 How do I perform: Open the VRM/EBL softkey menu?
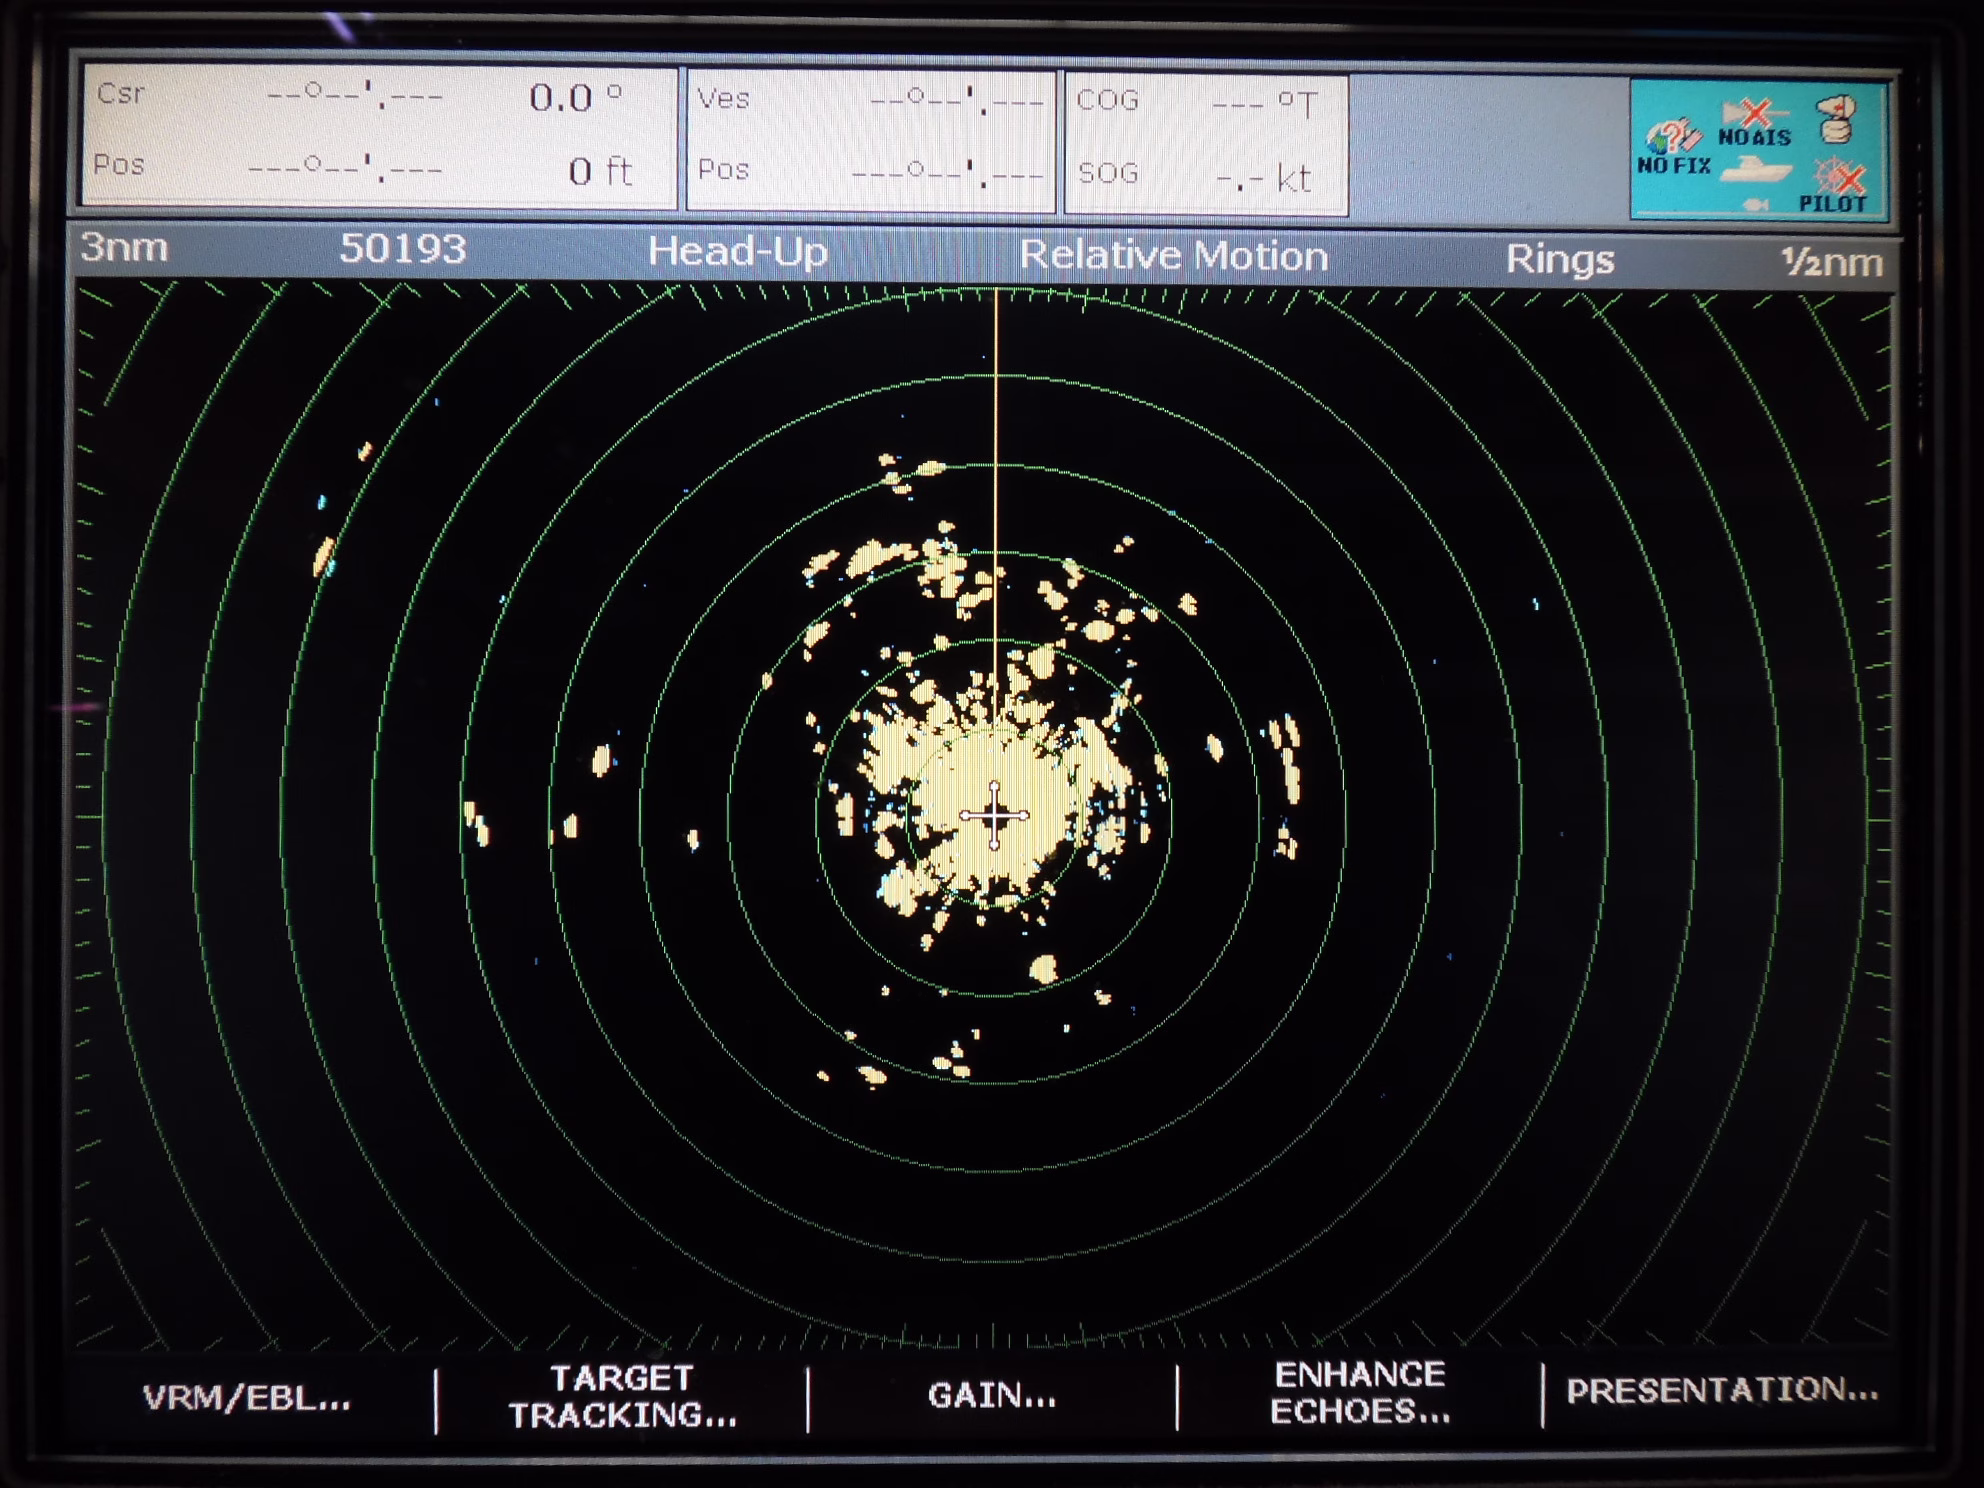247,1397
